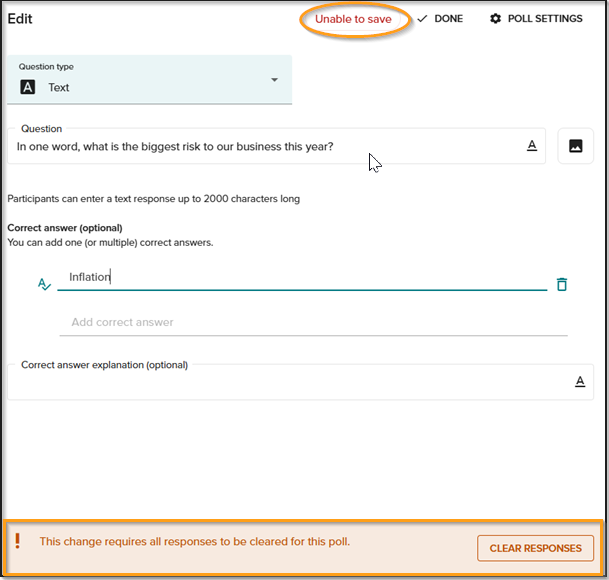609x580 pixels.
Task: Click the DONE button
Action: pyautogui.click(x=440, y=19)
